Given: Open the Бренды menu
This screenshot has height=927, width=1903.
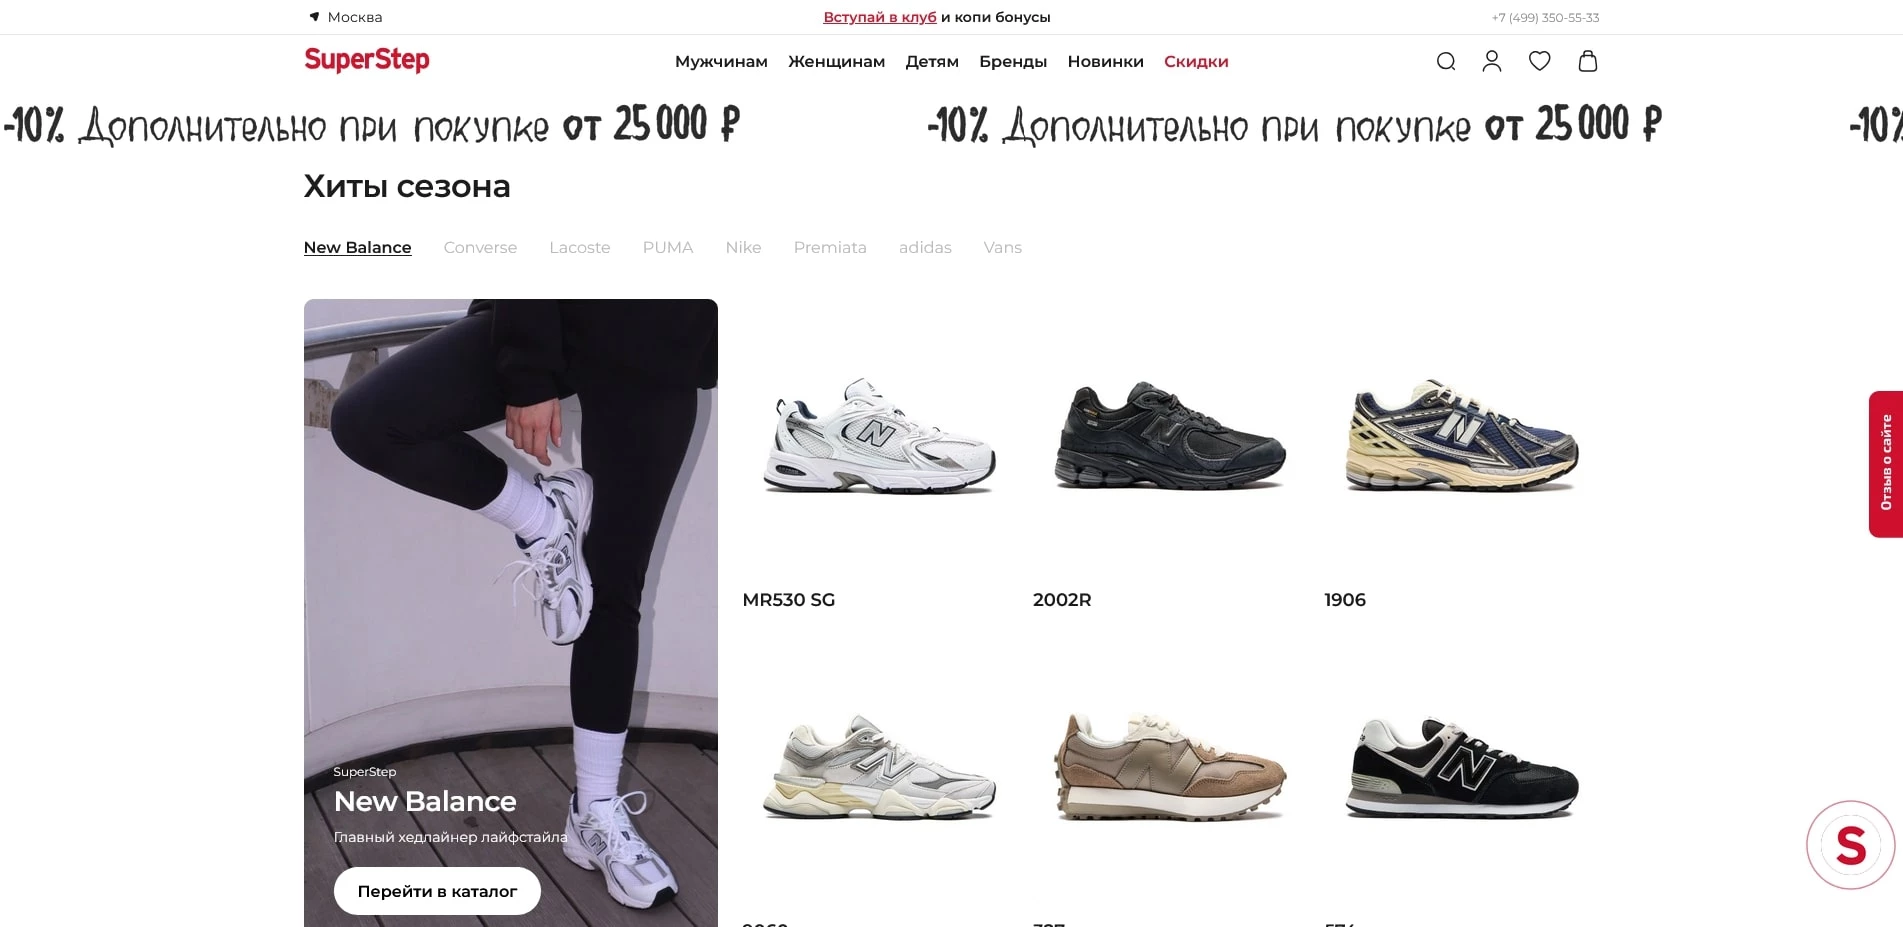Looking at the screenshot, I should point(1013,62).
